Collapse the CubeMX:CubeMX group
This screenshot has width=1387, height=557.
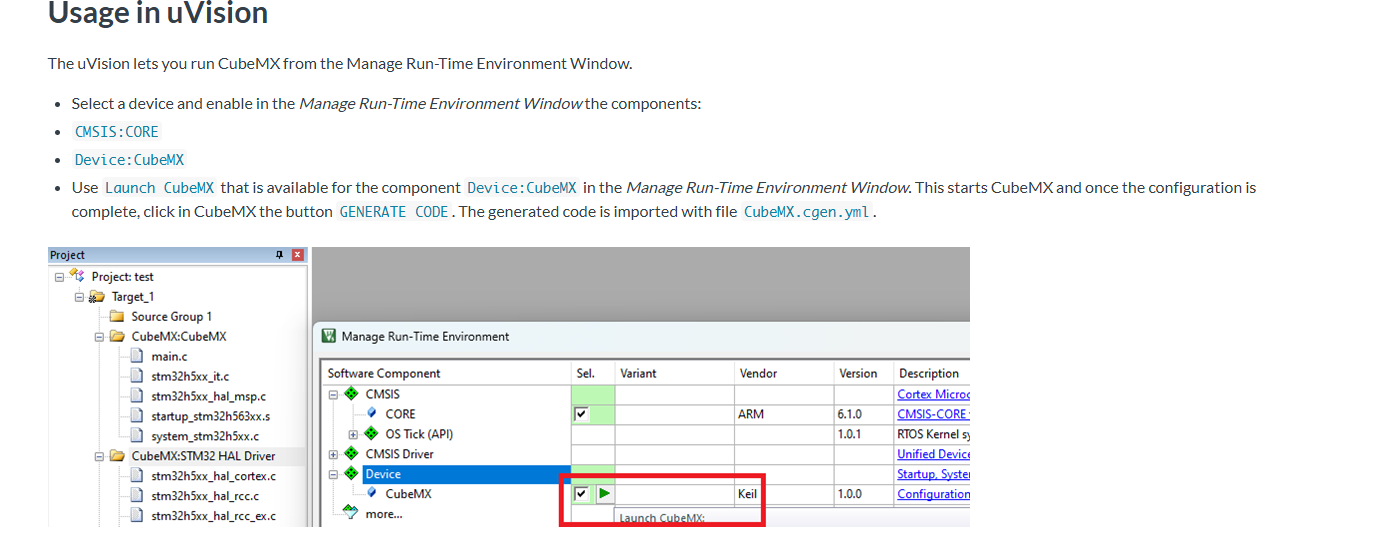[x=100, y=337]
